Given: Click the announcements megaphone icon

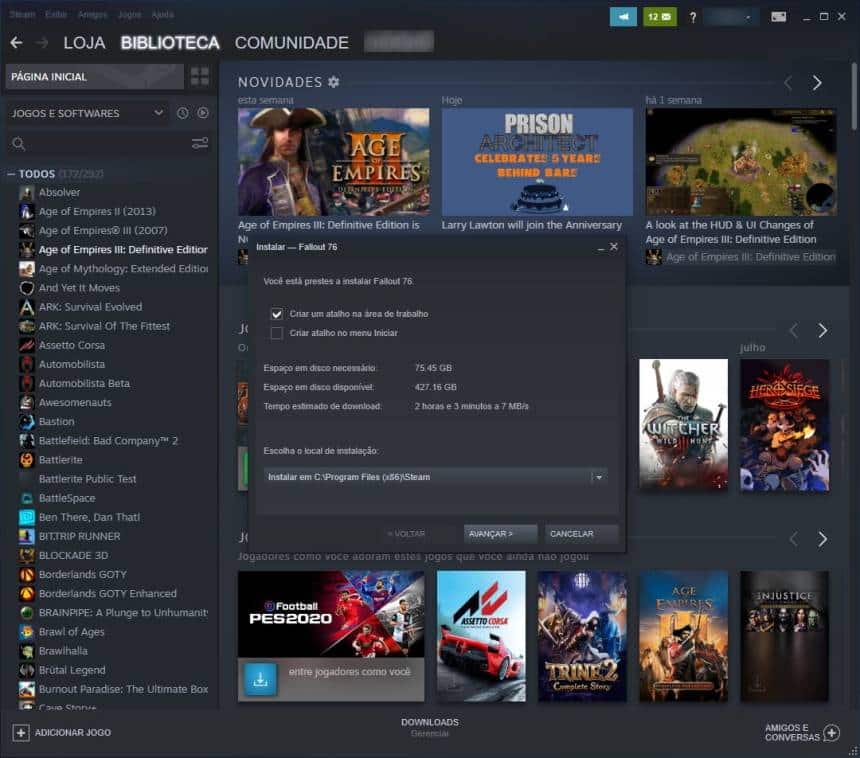Looking at the screenshot, I should (623, 17).
